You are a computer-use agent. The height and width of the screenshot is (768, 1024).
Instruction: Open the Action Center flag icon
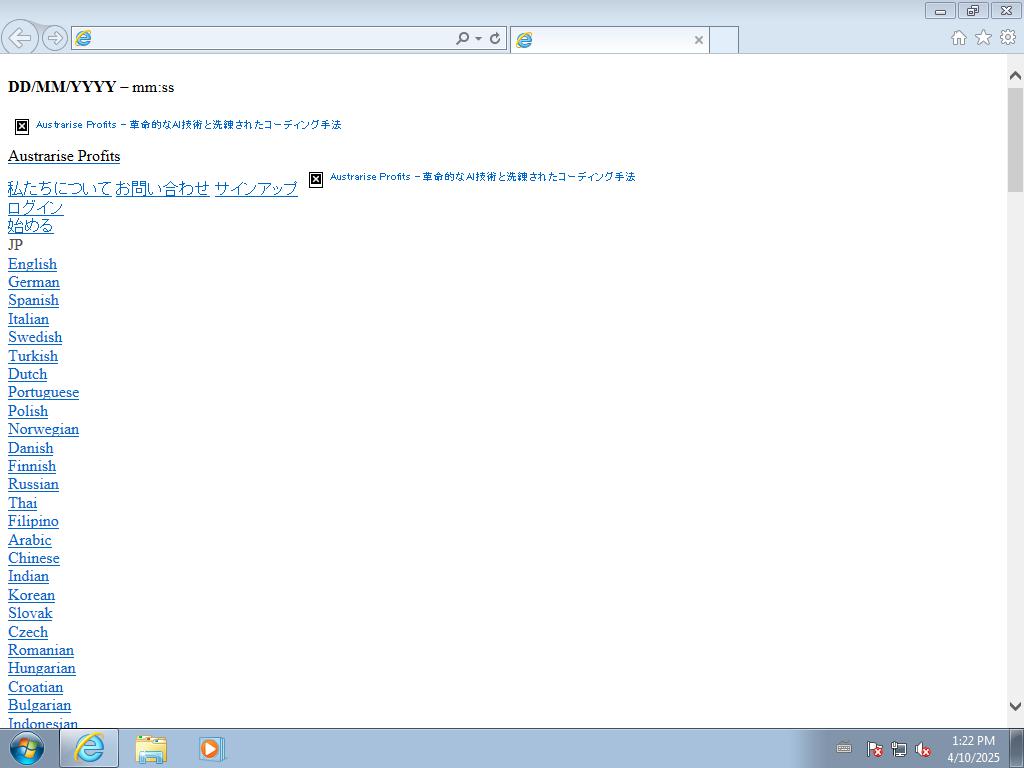(874, 749)
